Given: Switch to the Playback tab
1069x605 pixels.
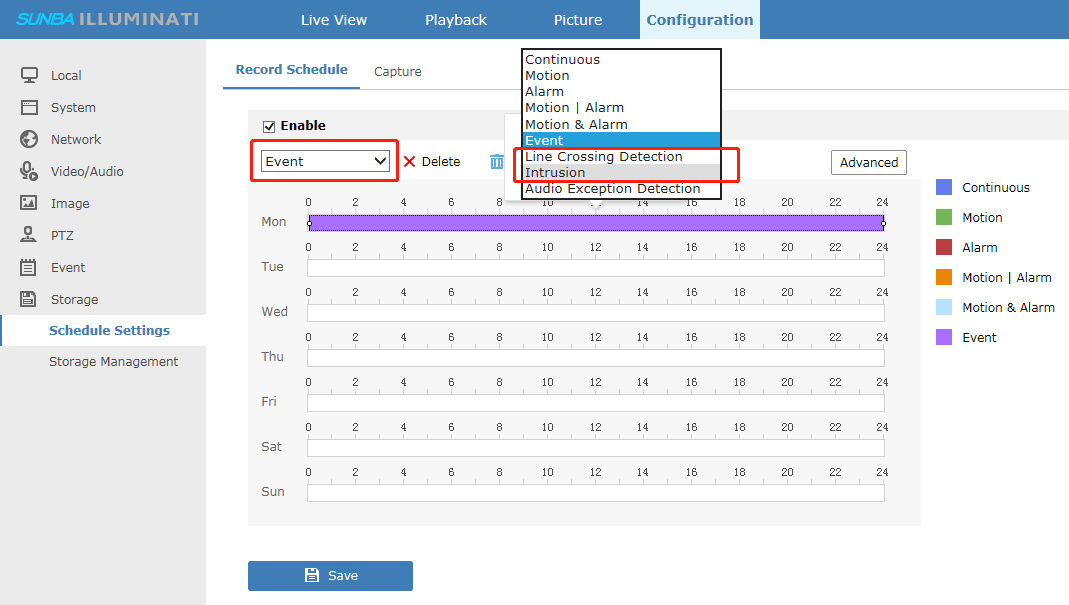Looking at the screenshot, I should pos(456,20).
